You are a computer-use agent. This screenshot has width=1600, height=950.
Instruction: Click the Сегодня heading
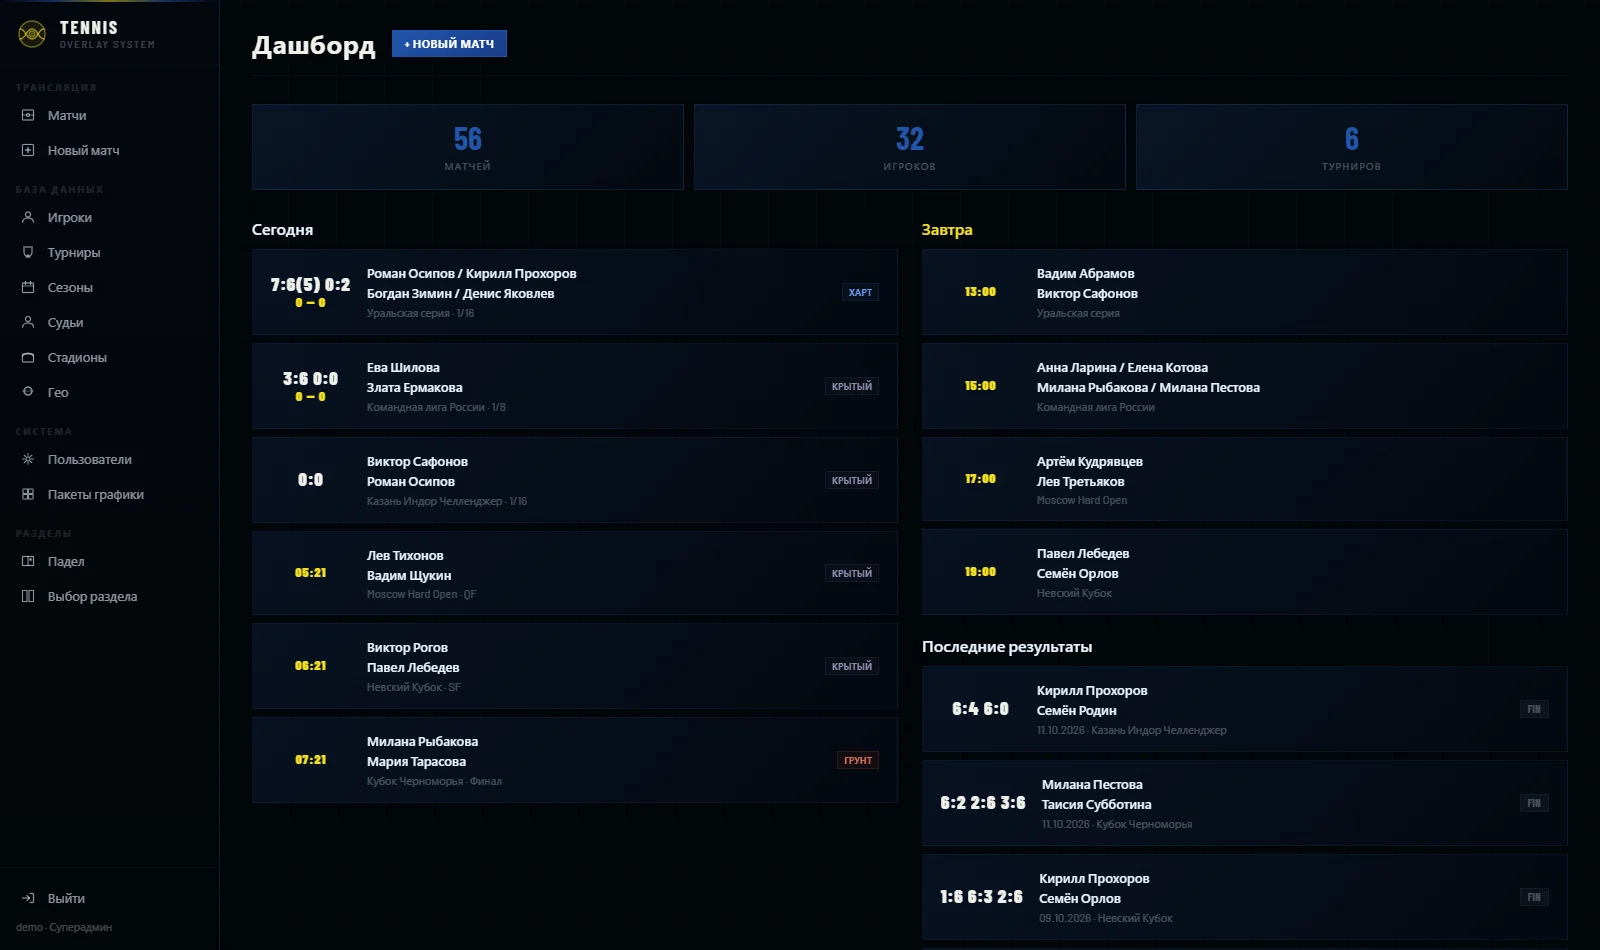point(282,230)
